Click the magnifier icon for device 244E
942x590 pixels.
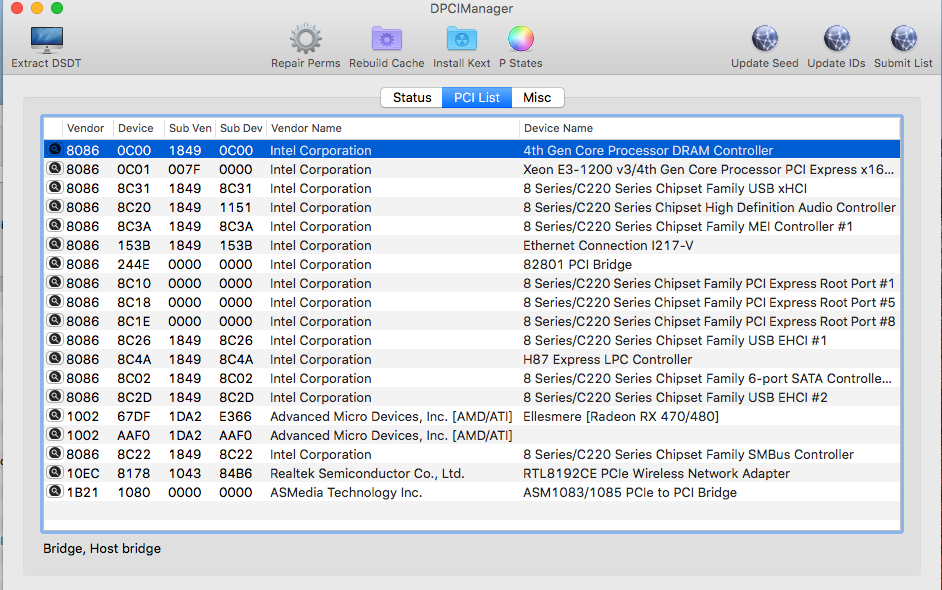(x=55, y=263)
